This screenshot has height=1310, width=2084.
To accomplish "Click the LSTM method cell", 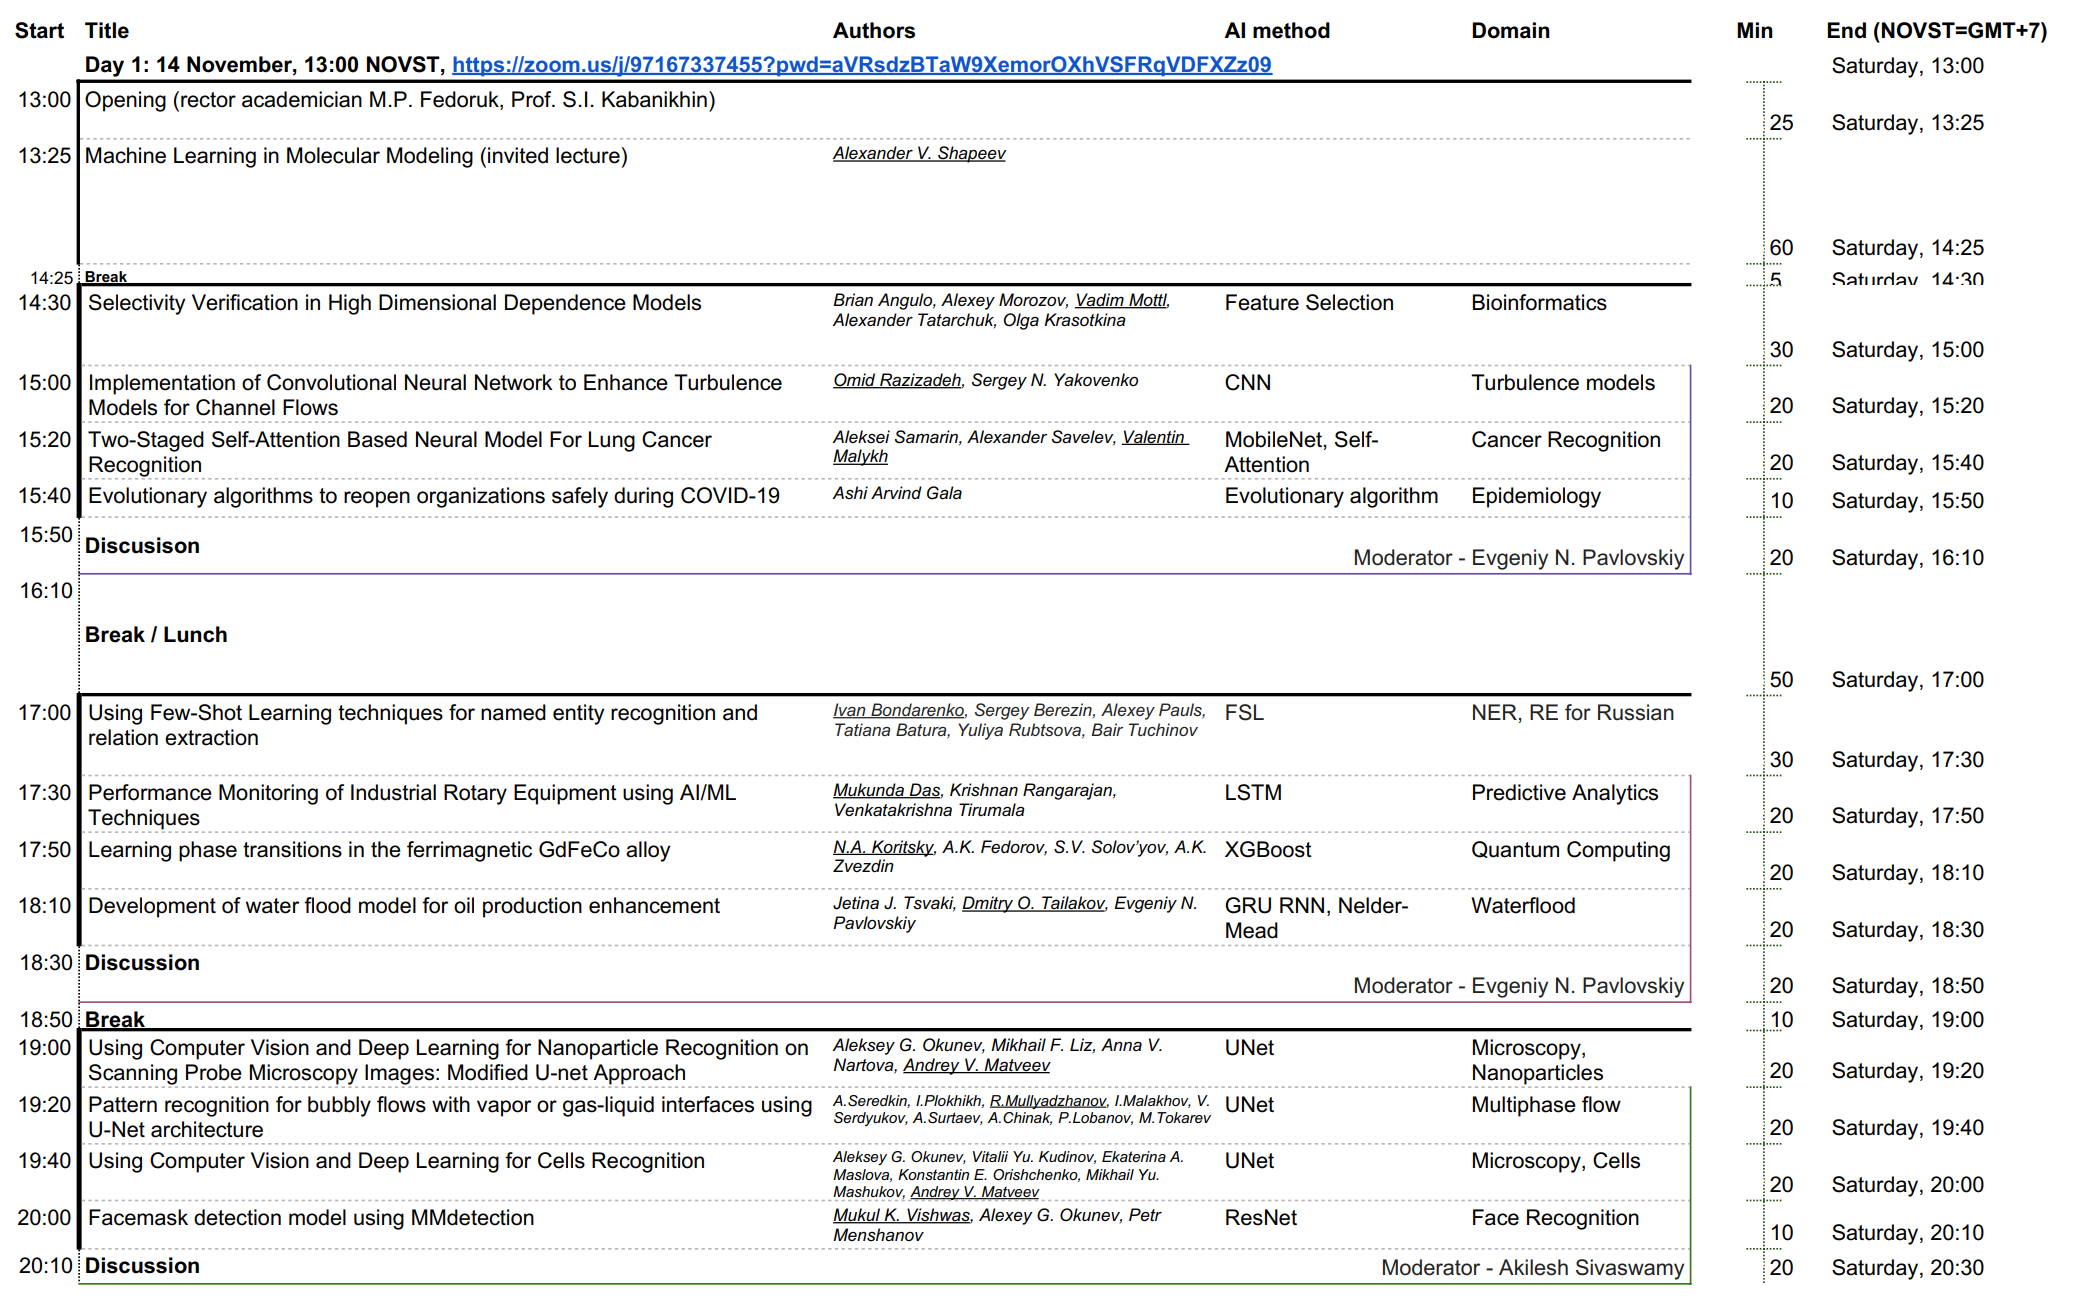I will point(1253,793).
